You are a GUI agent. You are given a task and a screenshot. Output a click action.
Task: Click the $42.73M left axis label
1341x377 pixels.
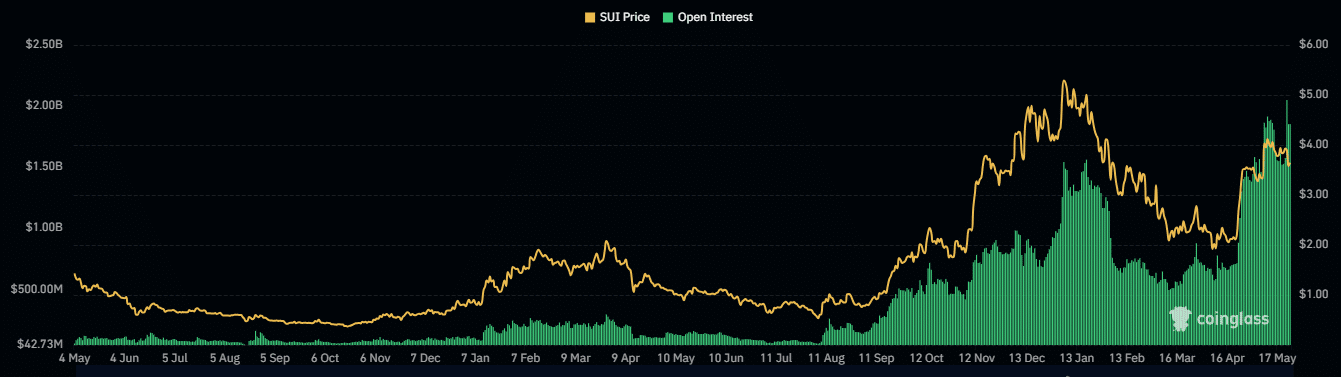[40, 344]
